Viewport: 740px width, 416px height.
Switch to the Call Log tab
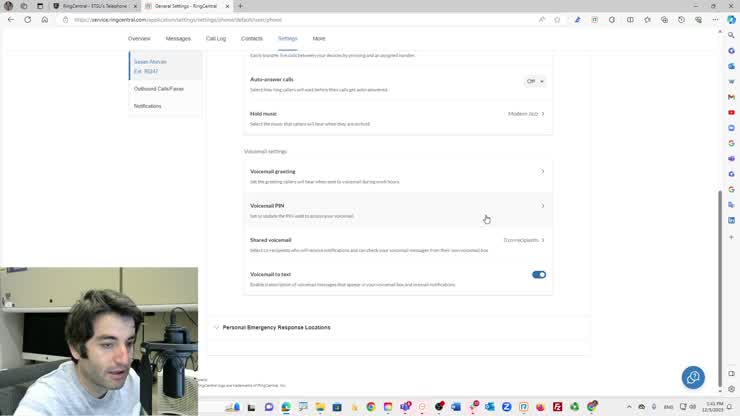(215, 38)
